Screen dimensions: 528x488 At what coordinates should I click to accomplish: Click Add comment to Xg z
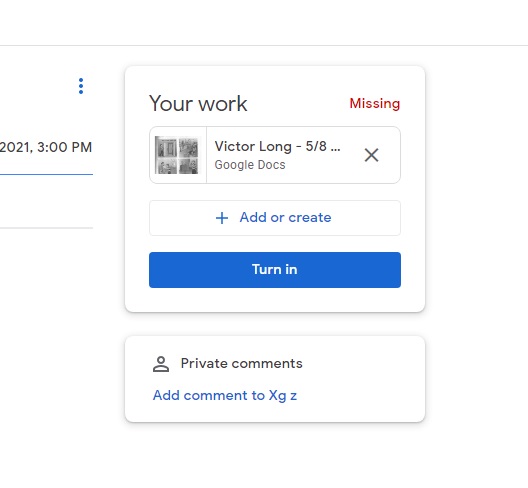tap(225, 395)
